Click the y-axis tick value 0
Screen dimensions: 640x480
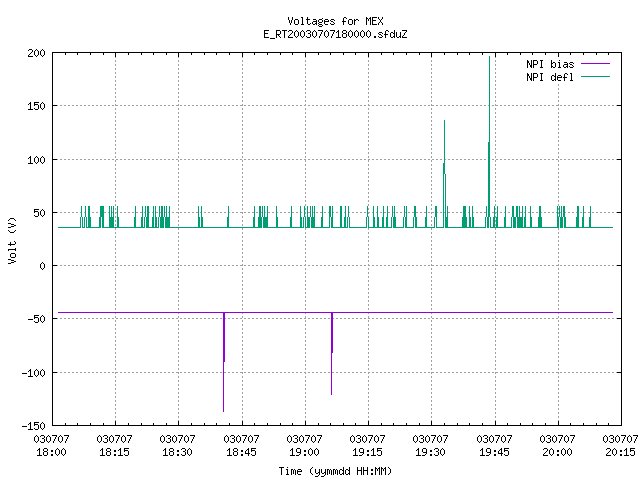42,266
